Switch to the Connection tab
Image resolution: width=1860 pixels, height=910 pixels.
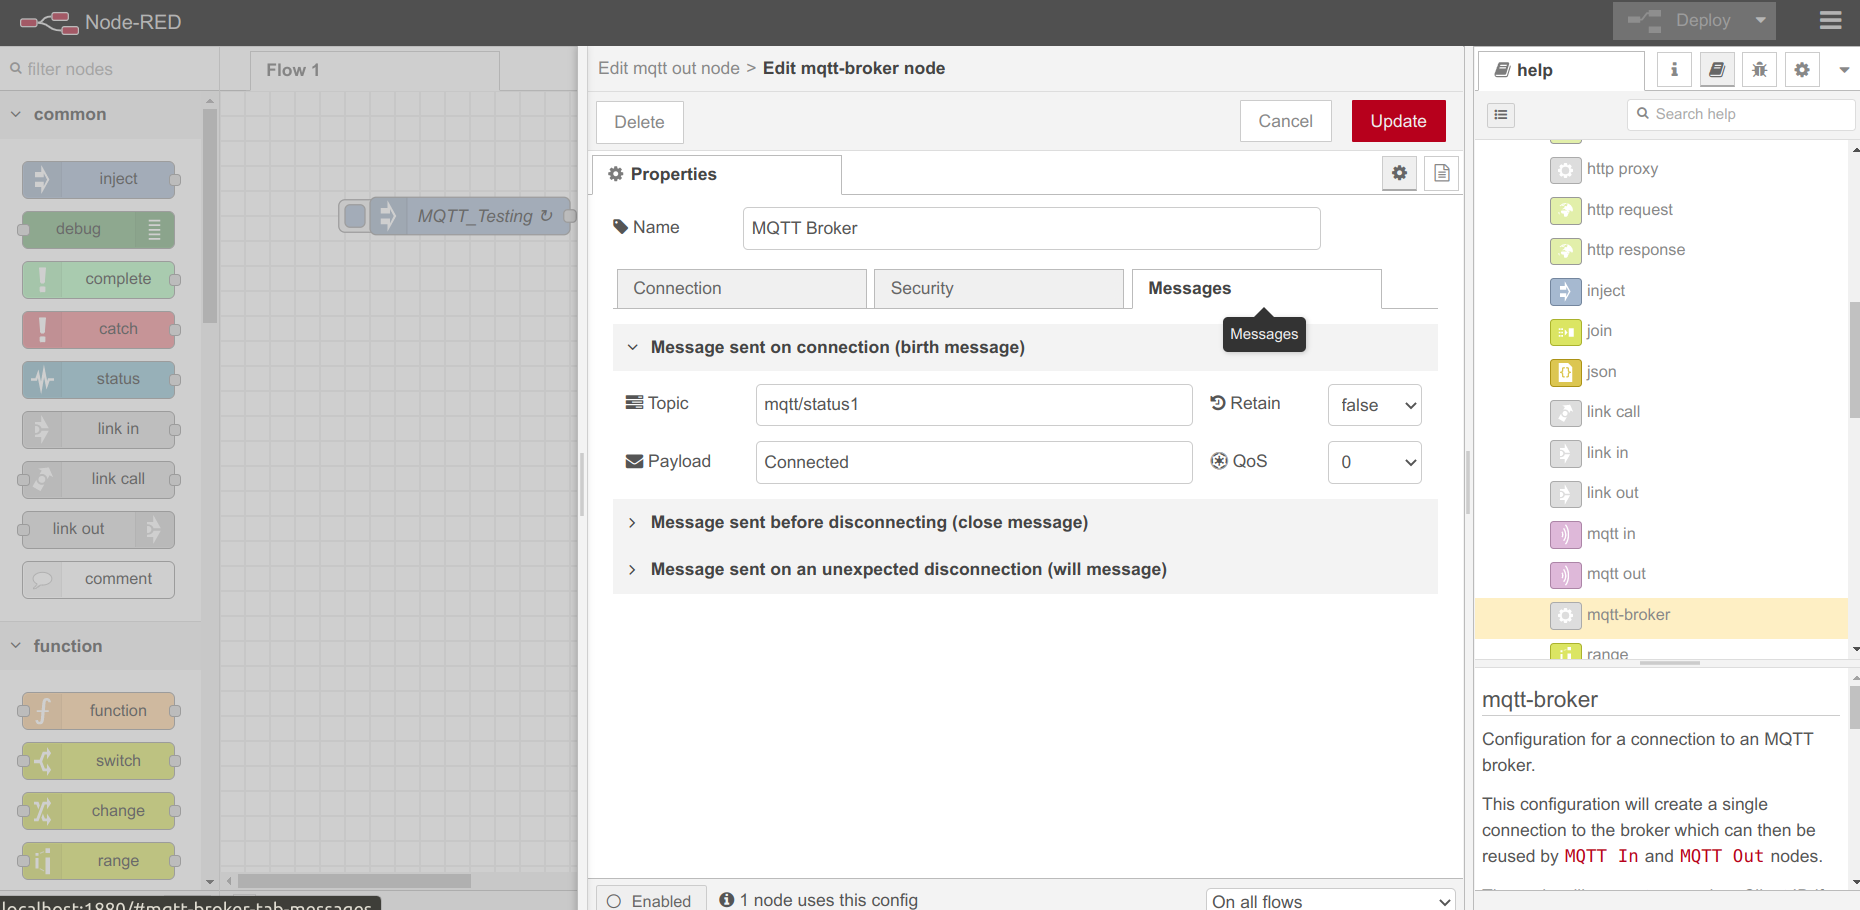(x=741, y=288)
